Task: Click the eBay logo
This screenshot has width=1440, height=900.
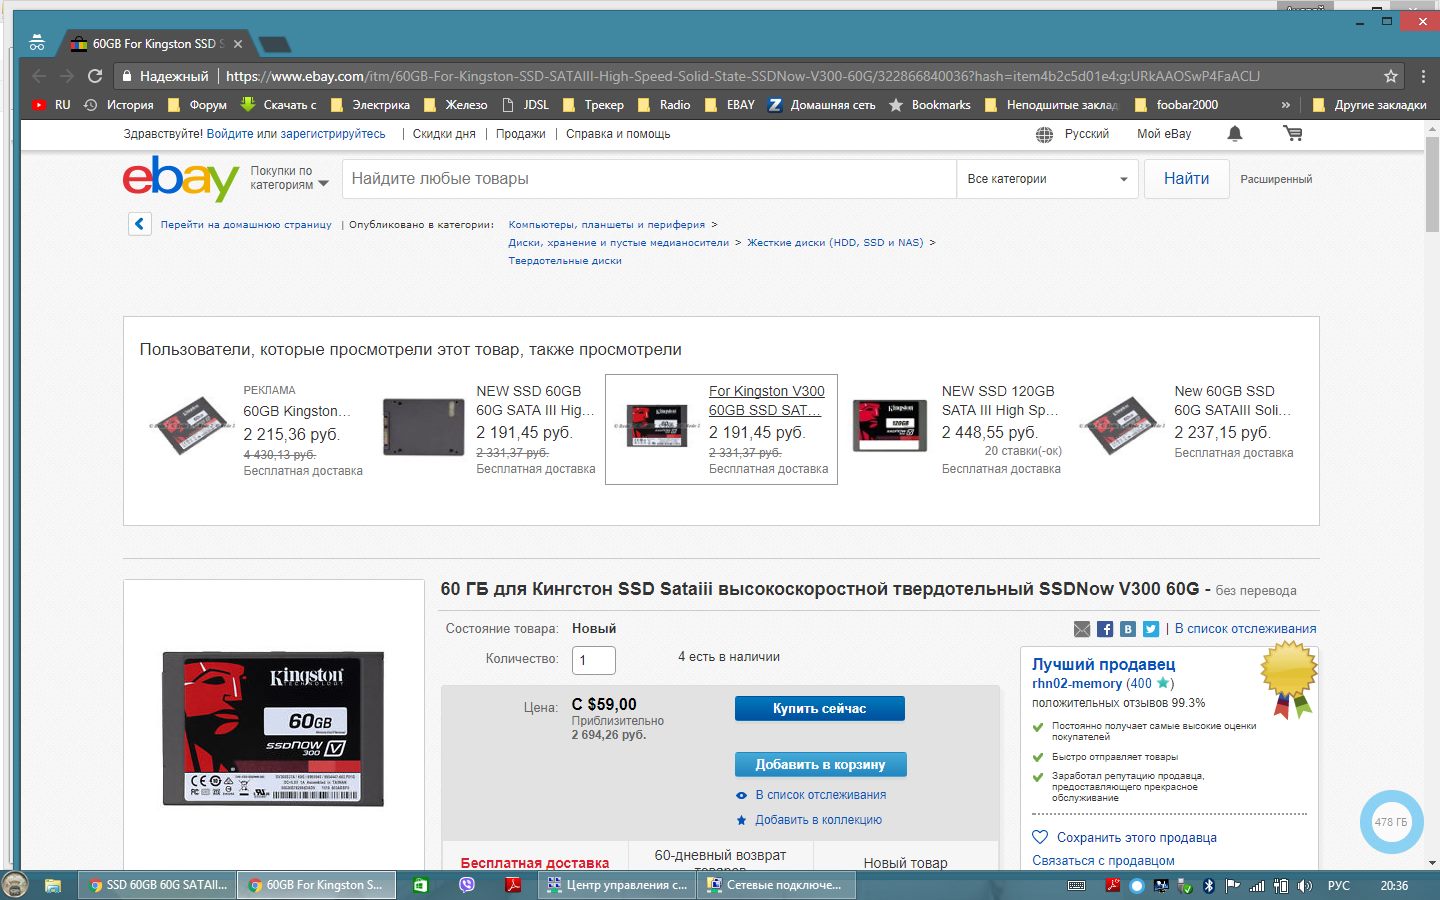Action: tap(180, 179)
